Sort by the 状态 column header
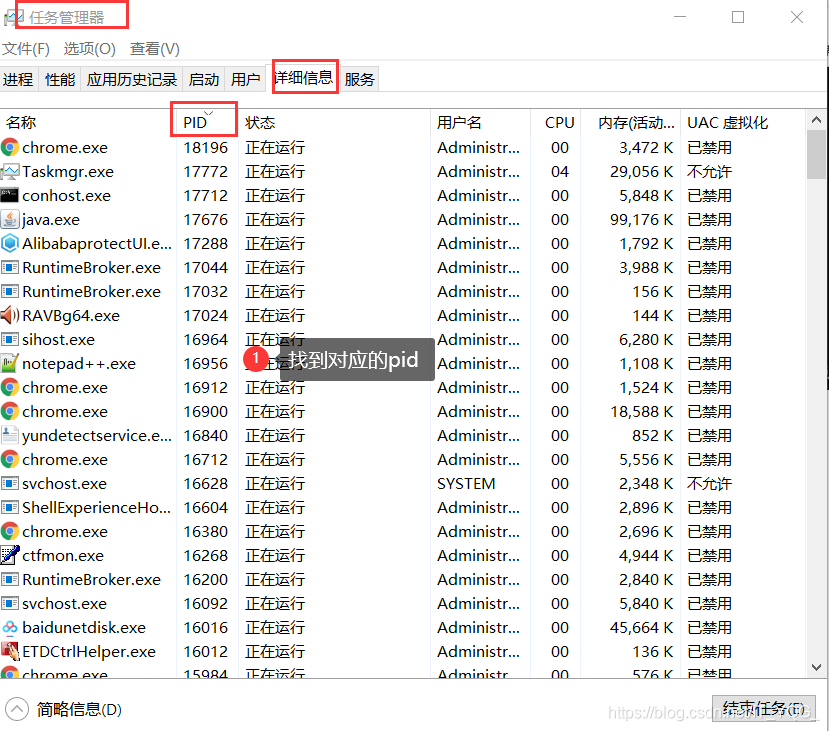 pos(334,123)
